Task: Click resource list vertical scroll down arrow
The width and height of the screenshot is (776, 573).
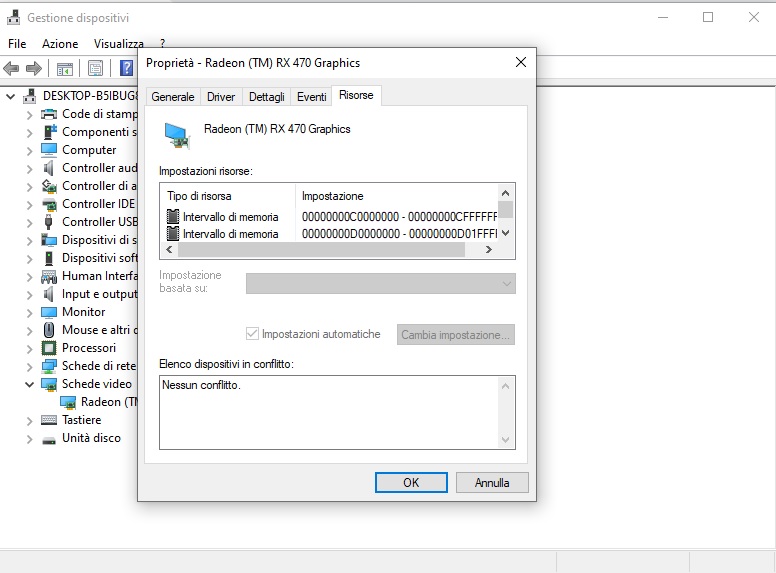Action: [x=505, y=233]
